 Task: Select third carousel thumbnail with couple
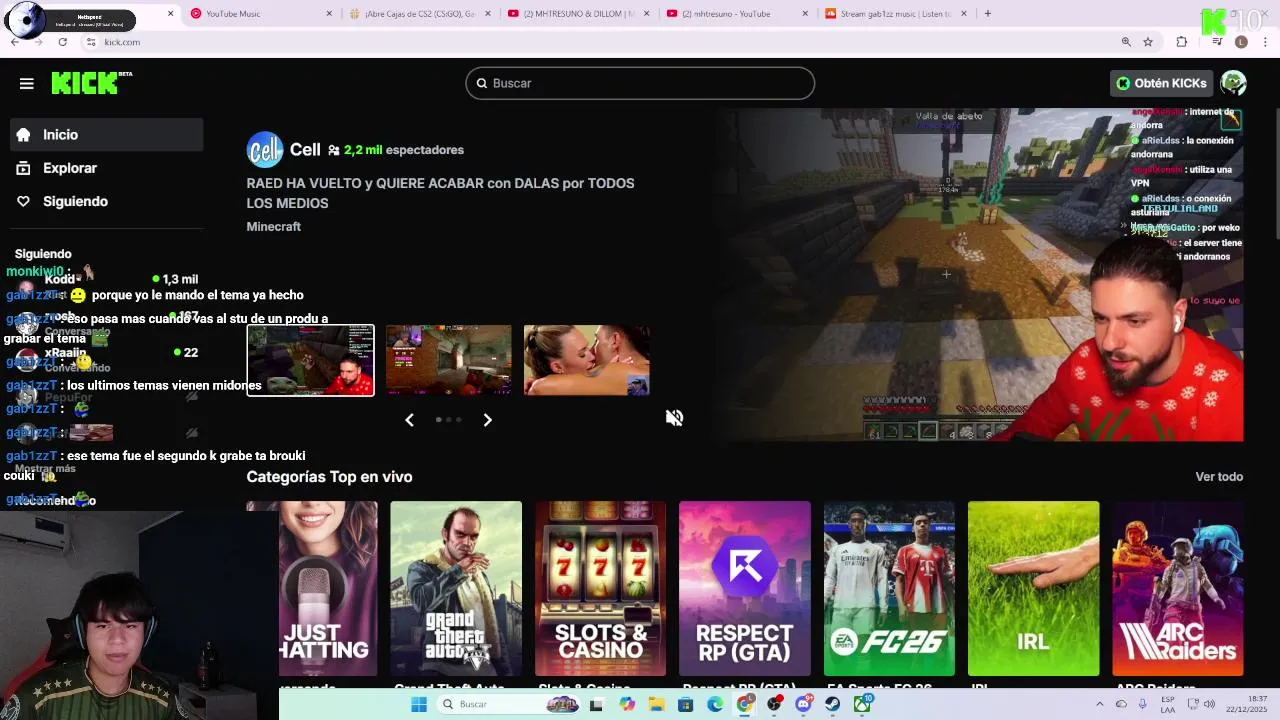pos(587,360)
